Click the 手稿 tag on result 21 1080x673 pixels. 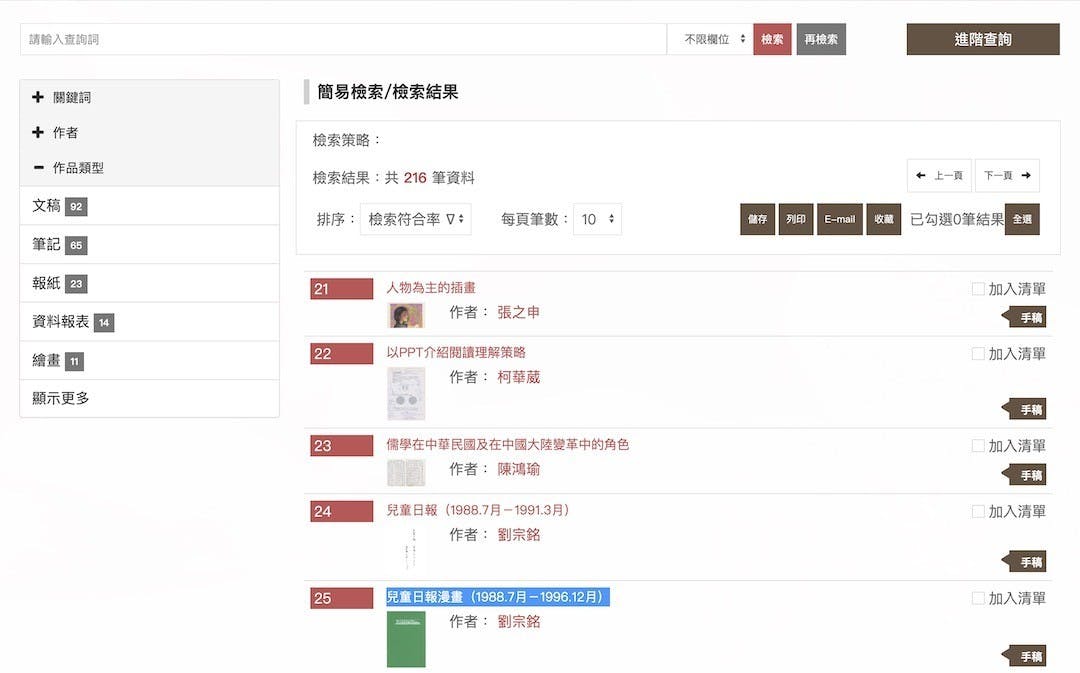click(x=1030, y=318)
